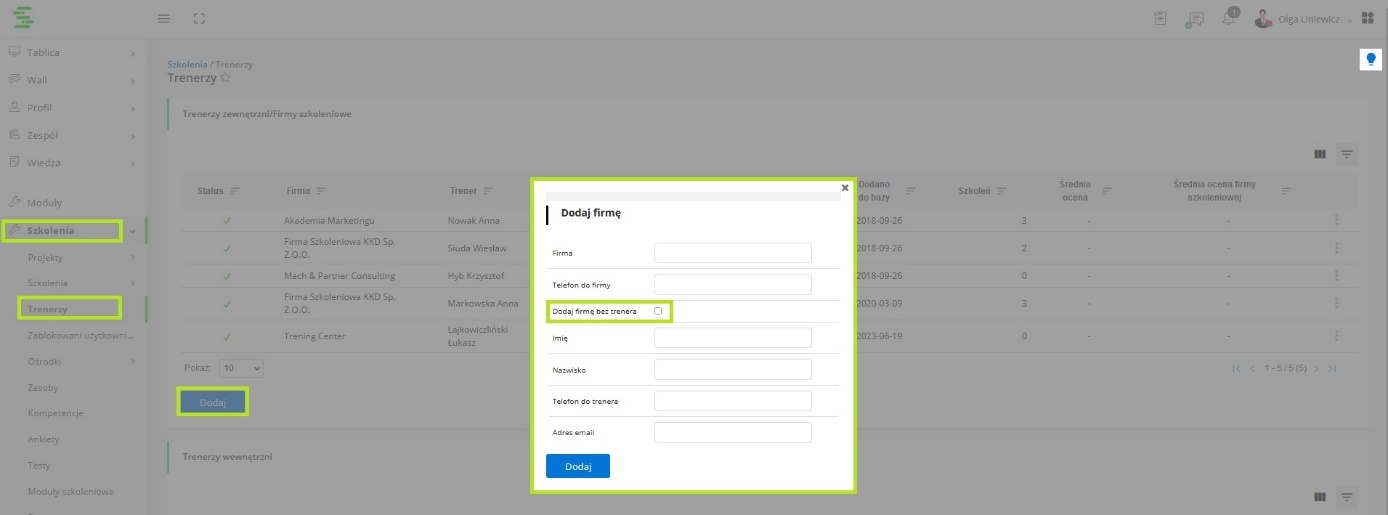This screenshot has width=1388, height=515.
Task: Collapse the Szkolenia sidebar section
Action: pyautogui.click(x=132, y=231)
